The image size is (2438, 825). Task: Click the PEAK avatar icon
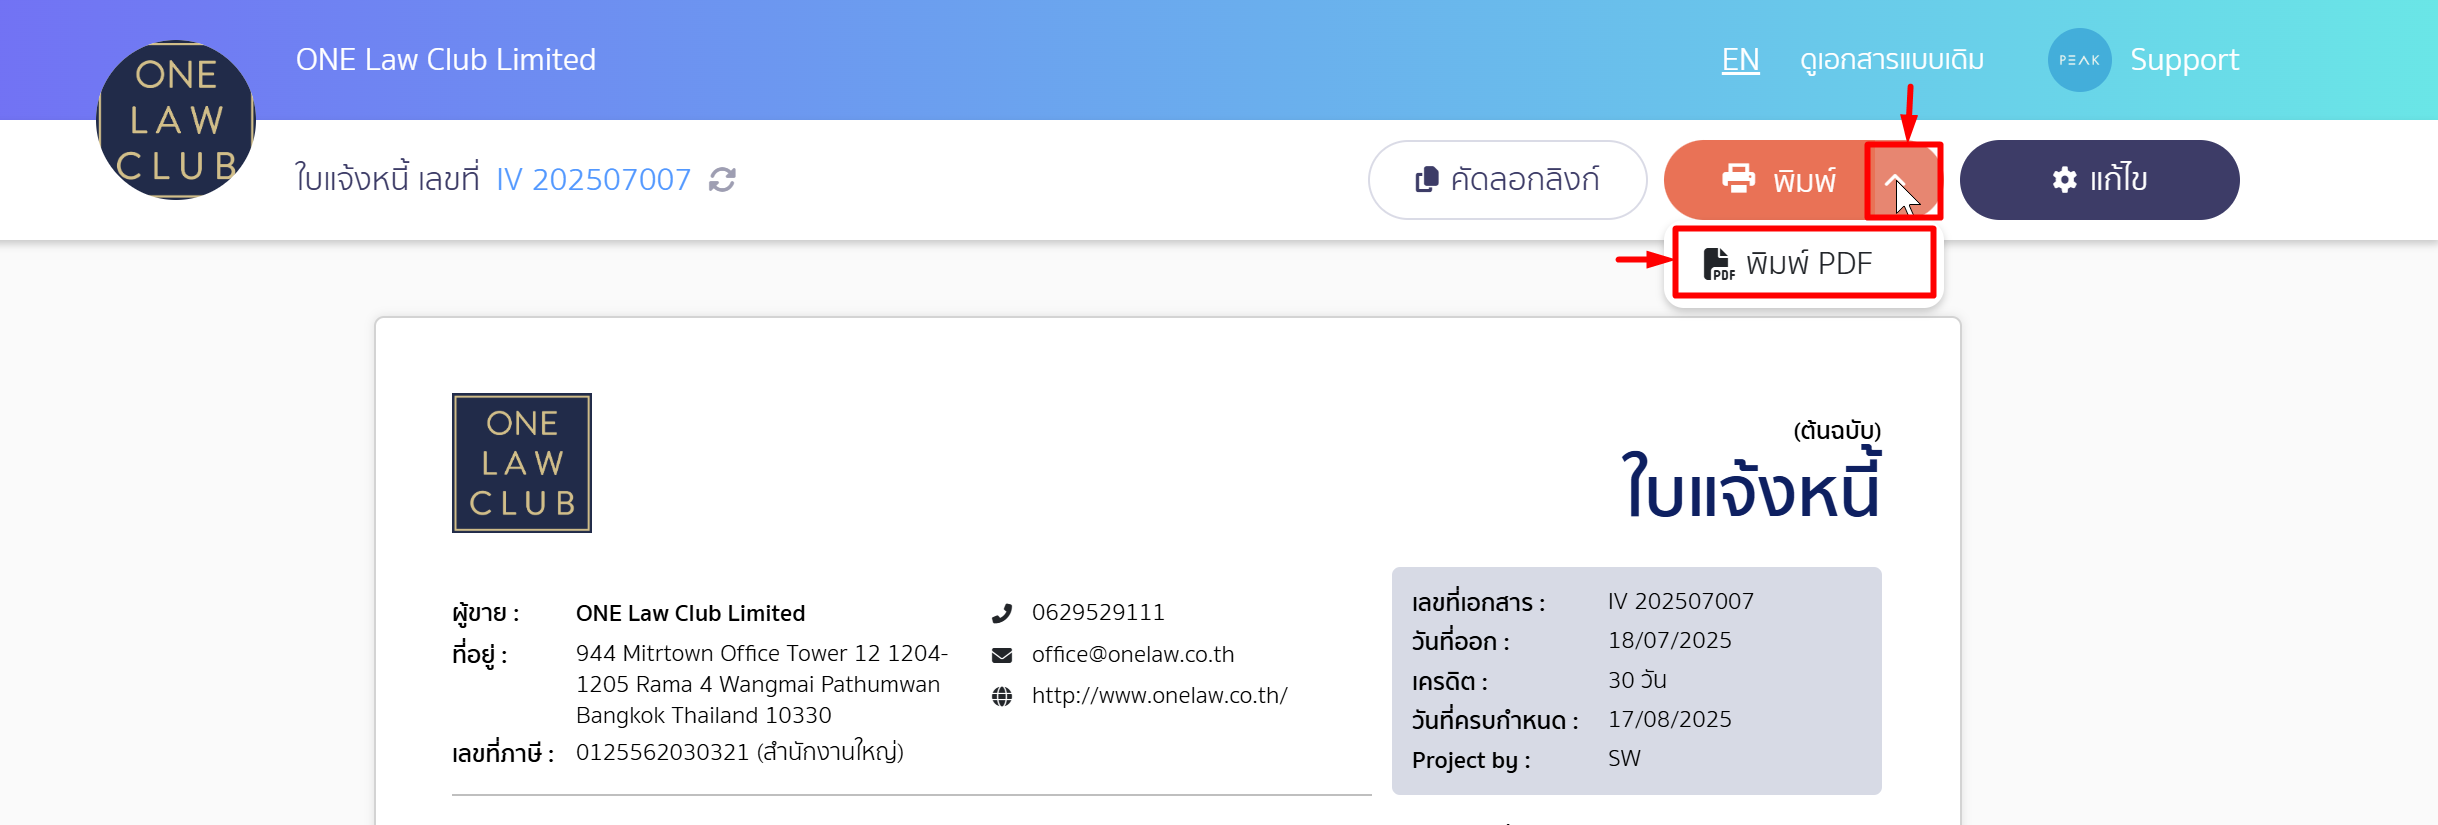click(x=2079, y=60)
